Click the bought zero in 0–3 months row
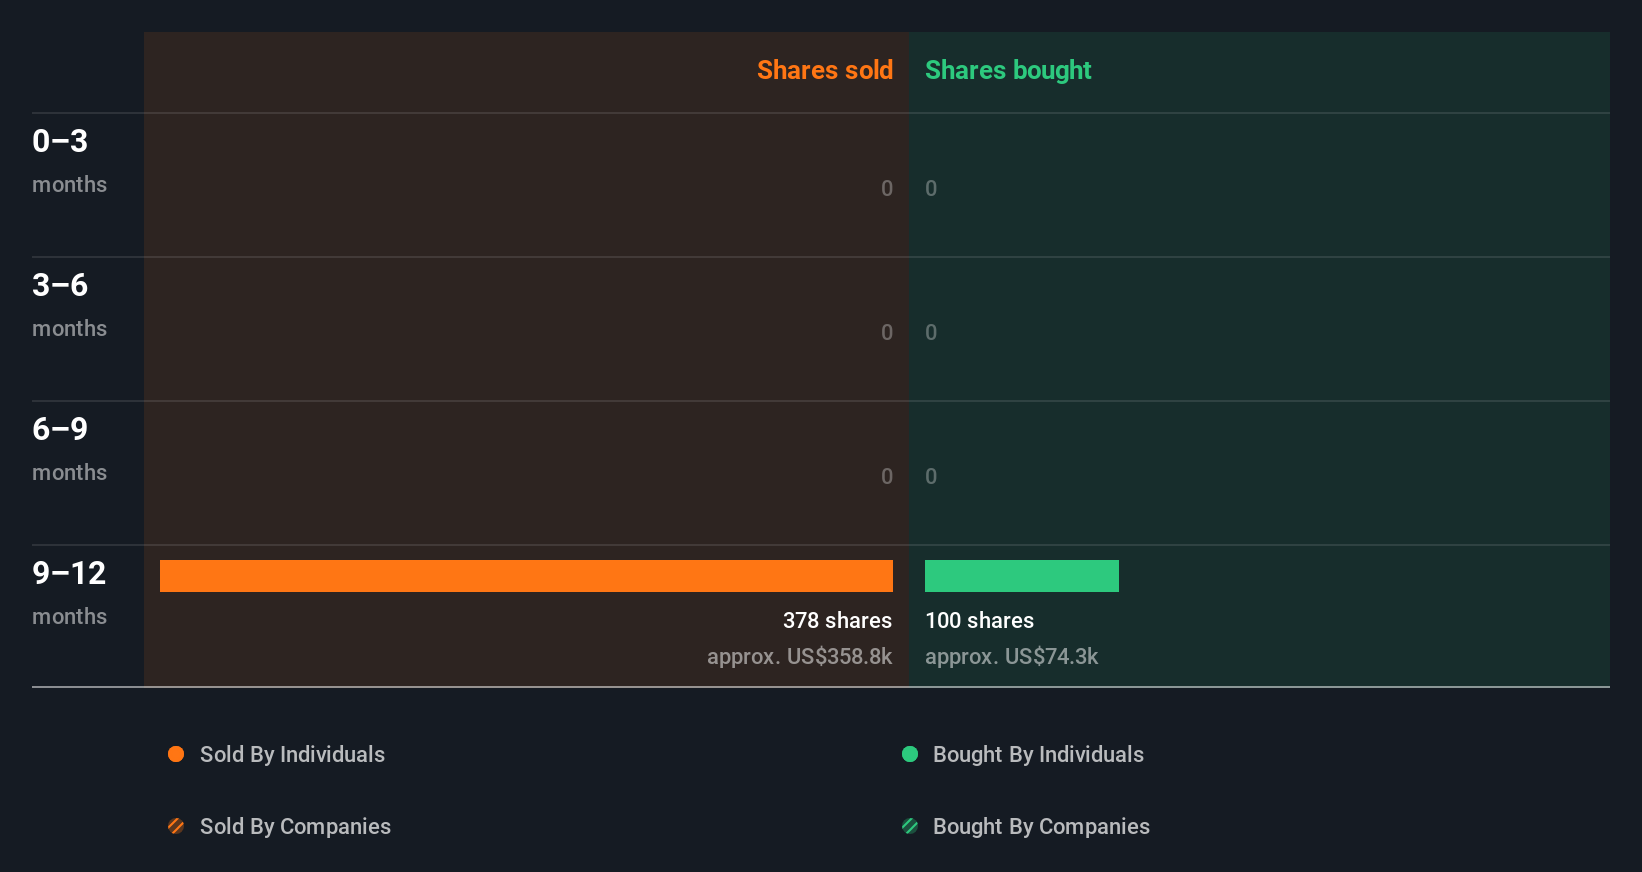 (931, 188)
